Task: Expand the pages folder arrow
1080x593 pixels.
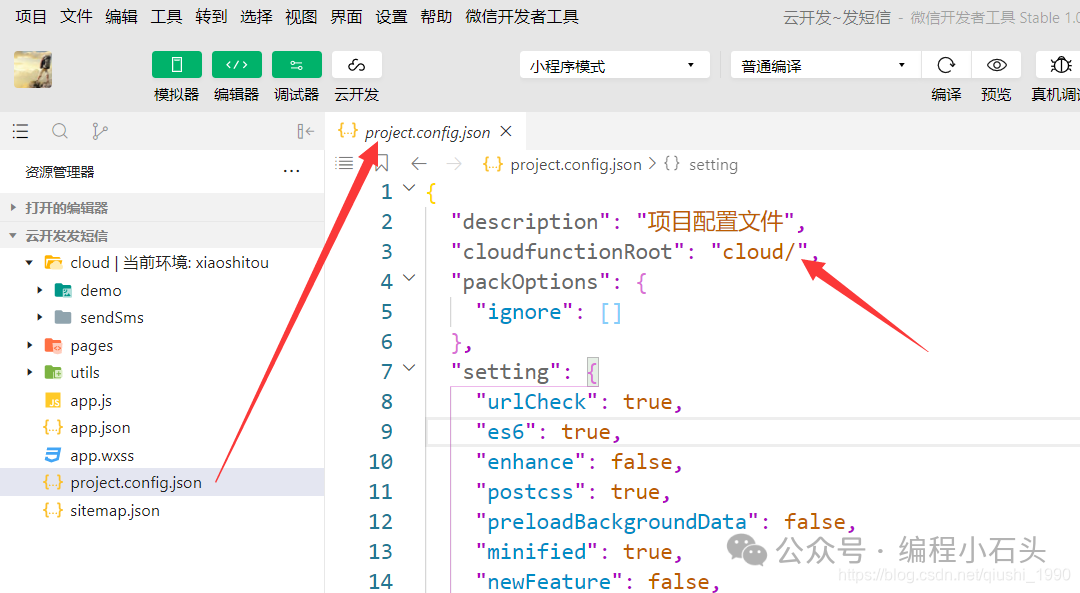Action: 29,345
